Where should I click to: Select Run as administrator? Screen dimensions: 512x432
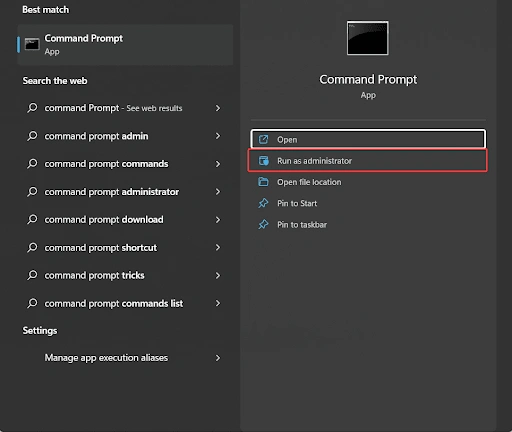pos(367,161)
